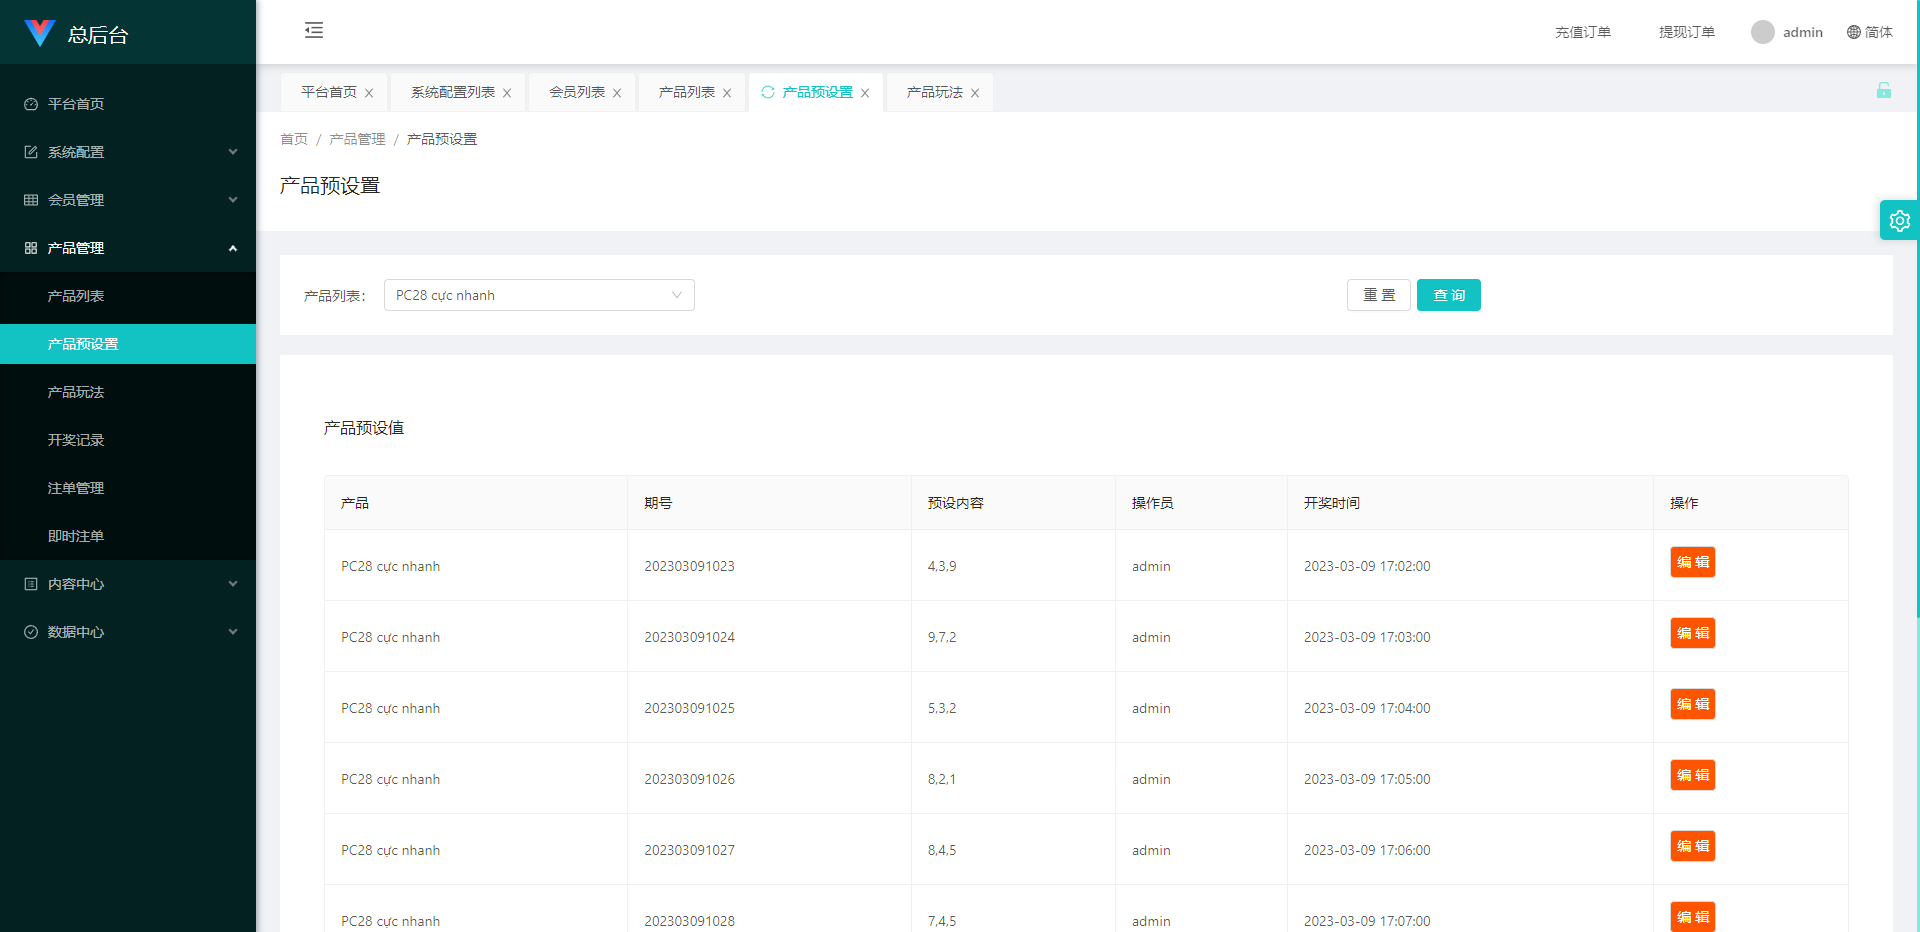
Task: Switch to the 会员列表 tab
Action: (x=577, y=92)
